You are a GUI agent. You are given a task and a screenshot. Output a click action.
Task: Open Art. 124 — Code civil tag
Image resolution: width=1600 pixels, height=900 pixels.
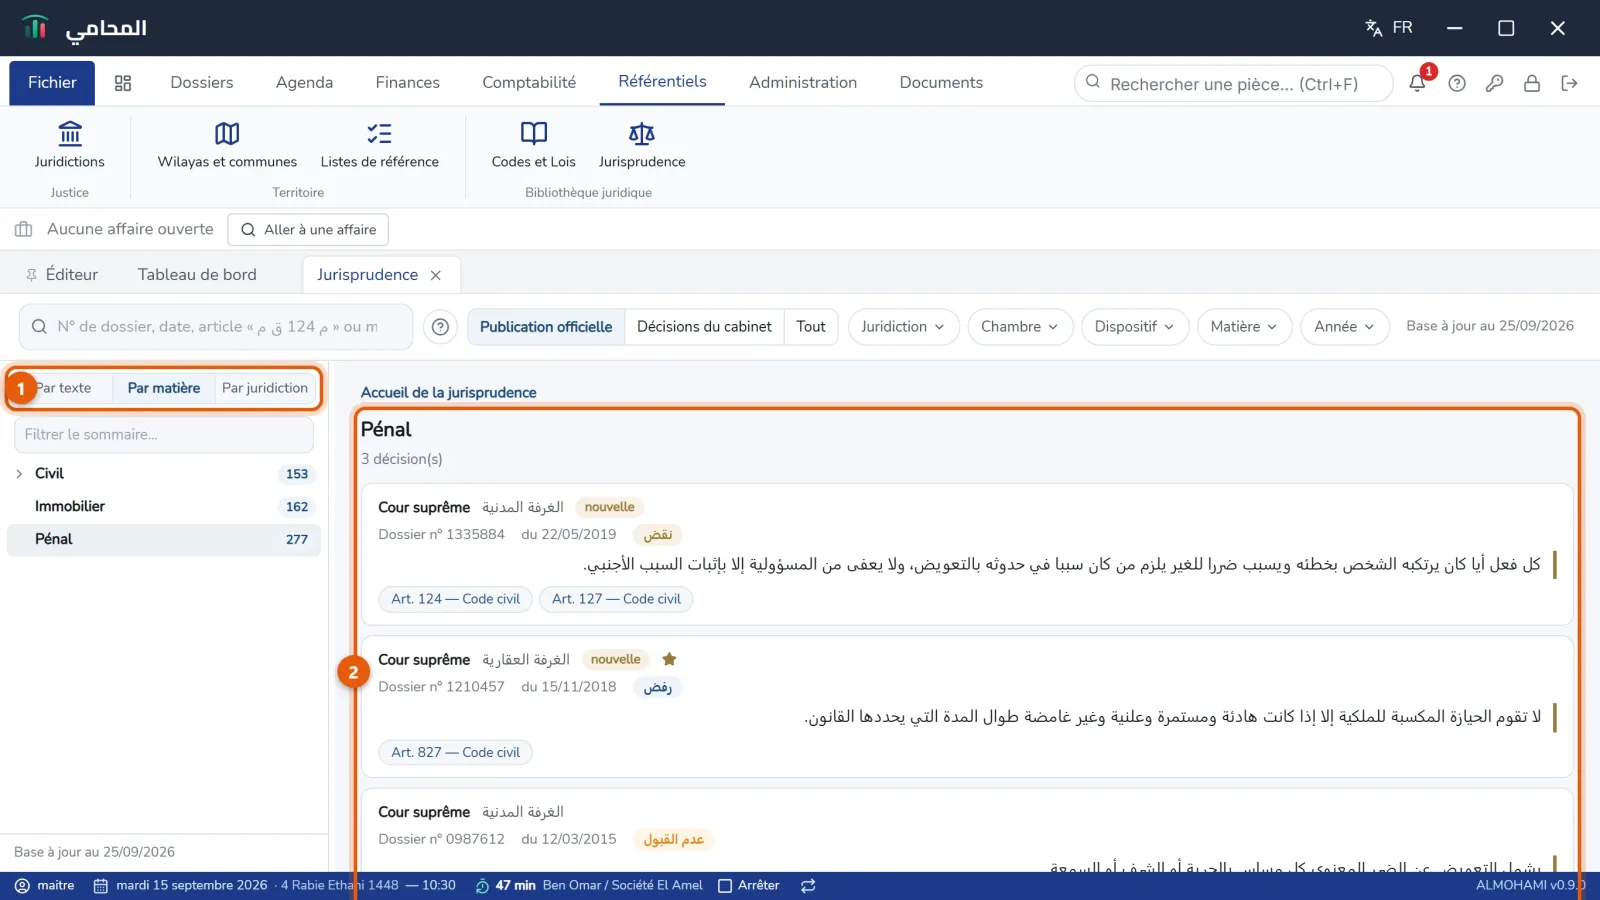(455, 599)
